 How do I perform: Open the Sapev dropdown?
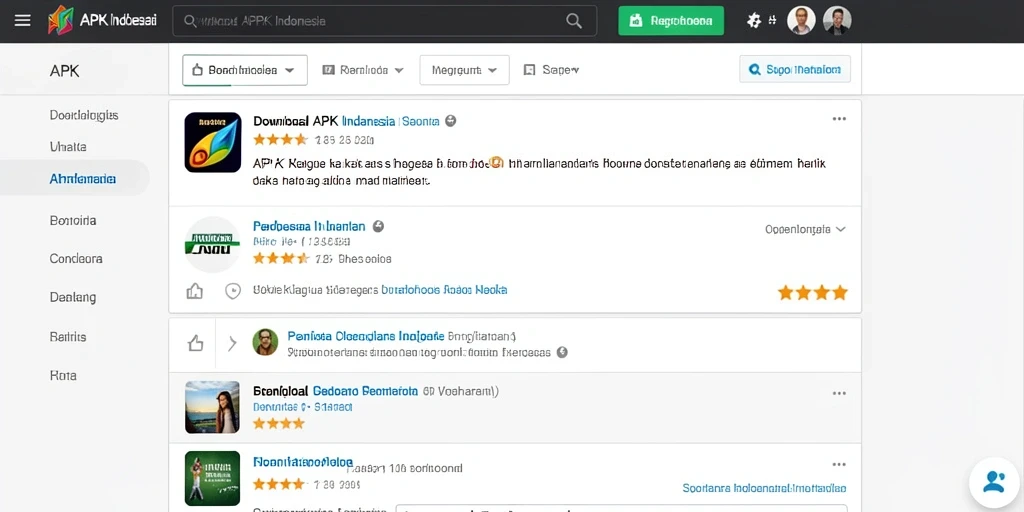coord(551,70)
